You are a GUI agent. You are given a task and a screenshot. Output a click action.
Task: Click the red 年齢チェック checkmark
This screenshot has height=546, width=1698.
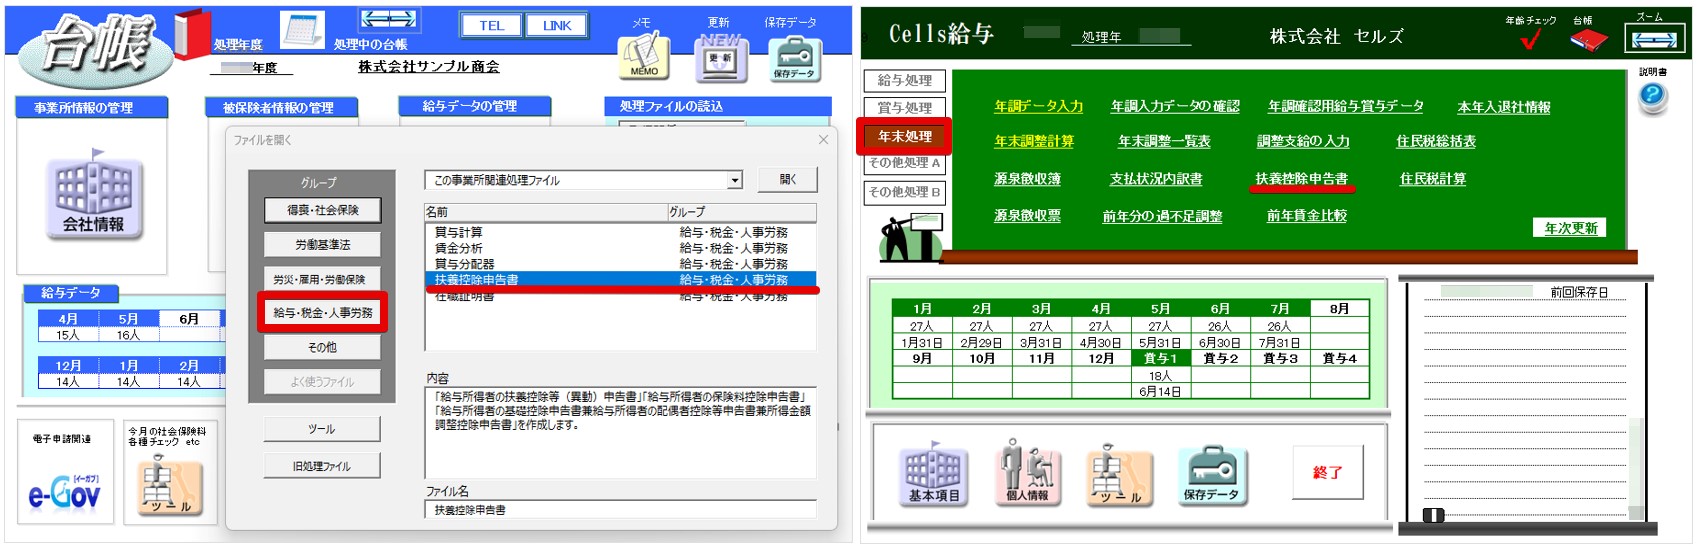click(x=1529, y=39)
